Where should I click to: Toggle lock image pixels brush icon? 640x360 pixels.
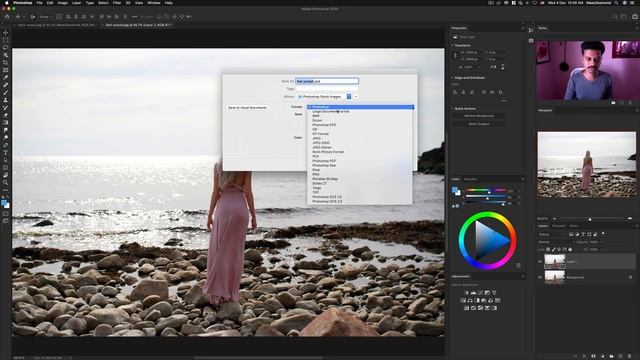pyautogui.click(x=553, y=249)
